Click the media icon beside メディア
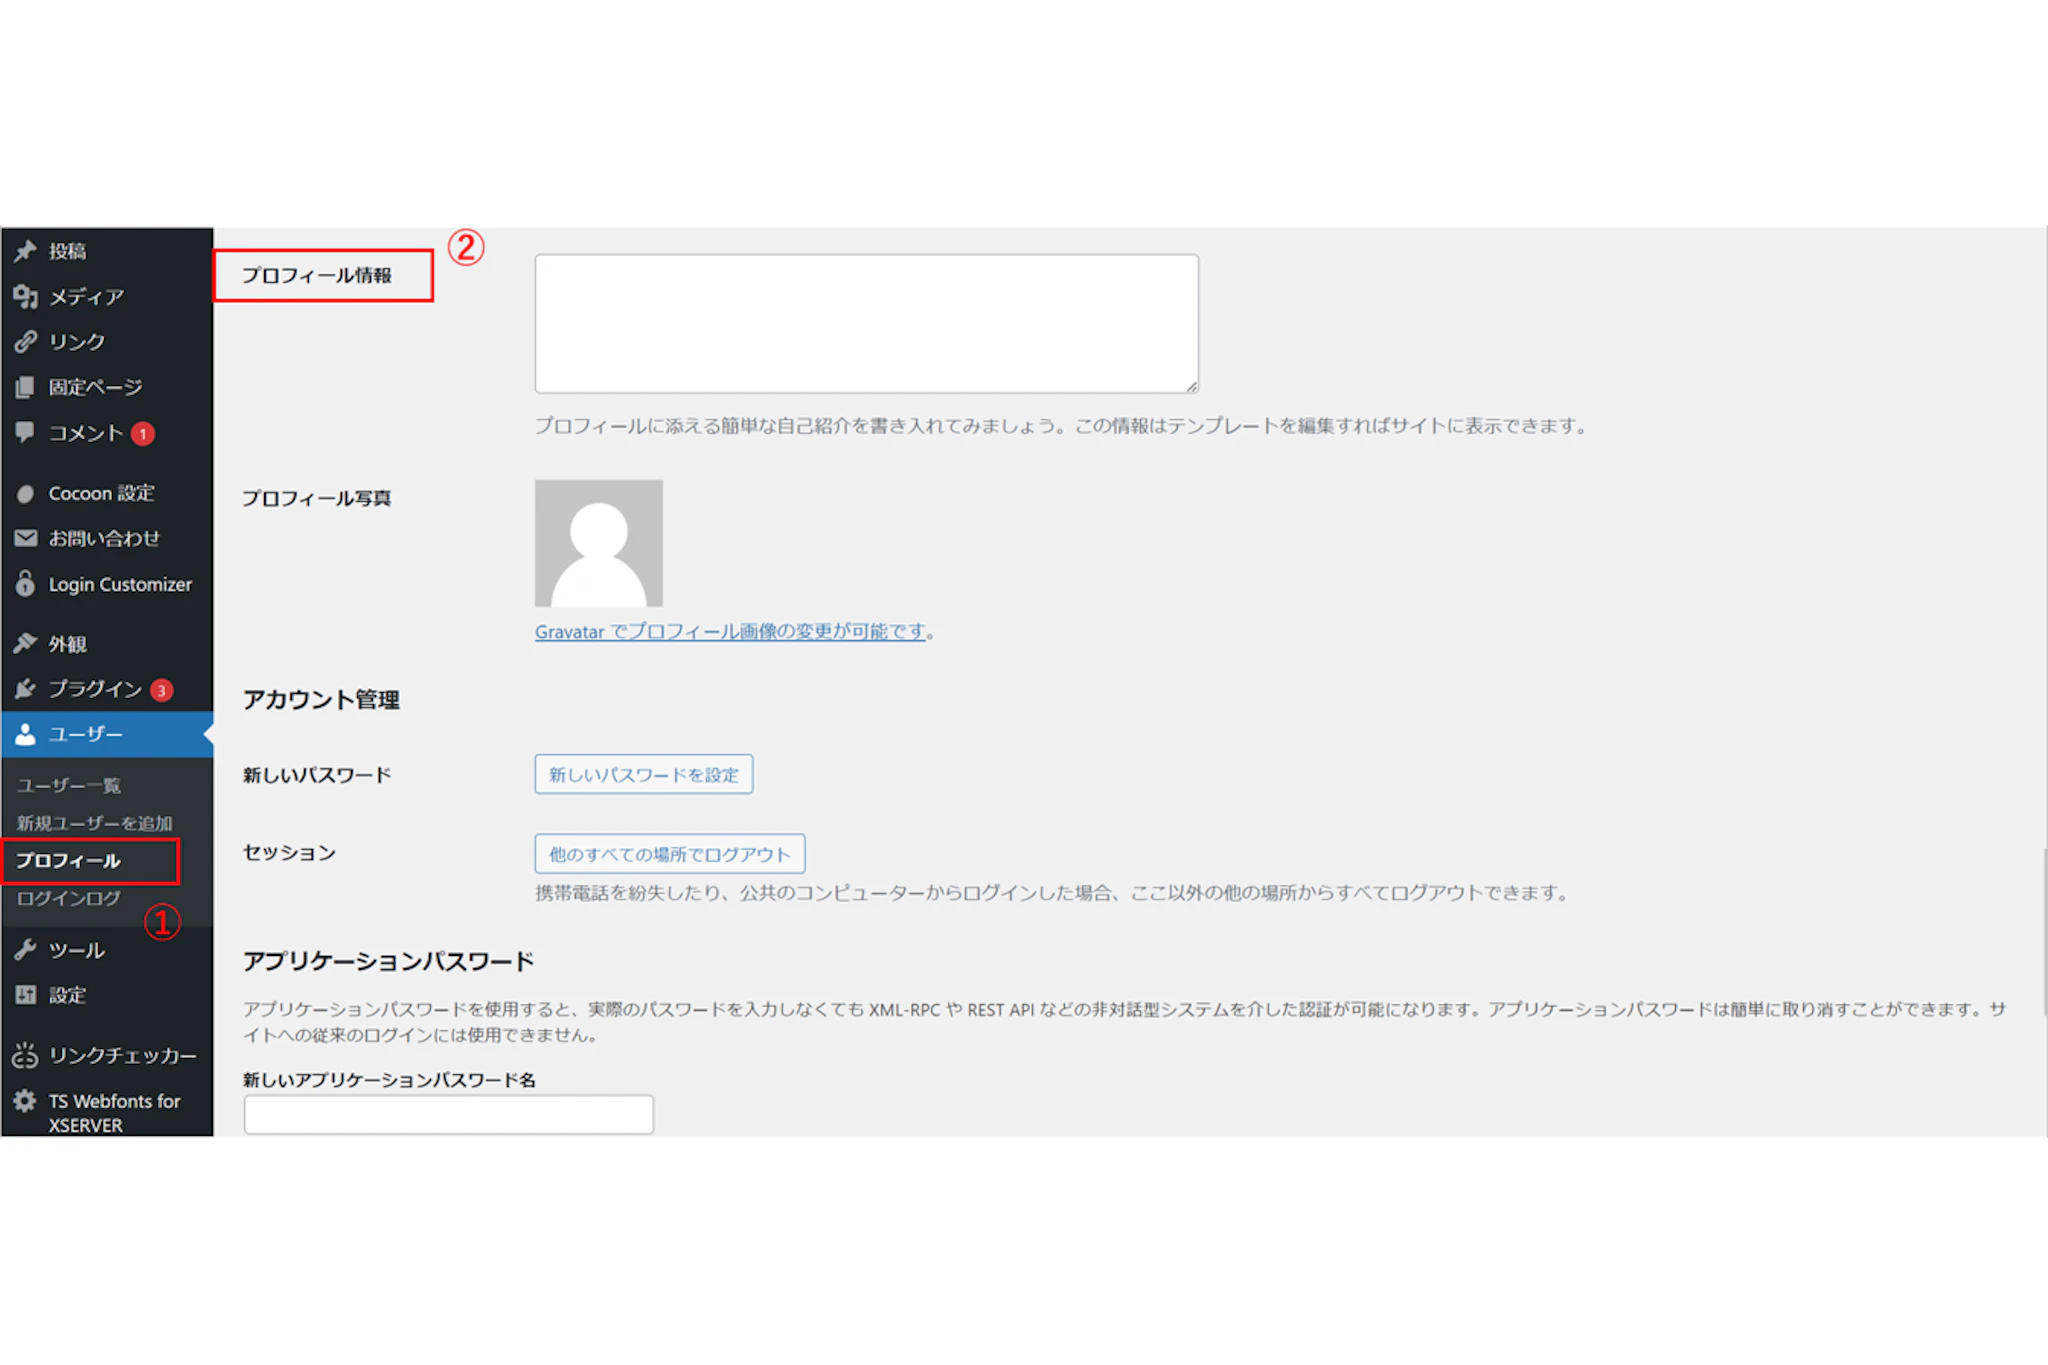The width and height of the screenshot is (2048, 1365). click(x=25, y=297)
